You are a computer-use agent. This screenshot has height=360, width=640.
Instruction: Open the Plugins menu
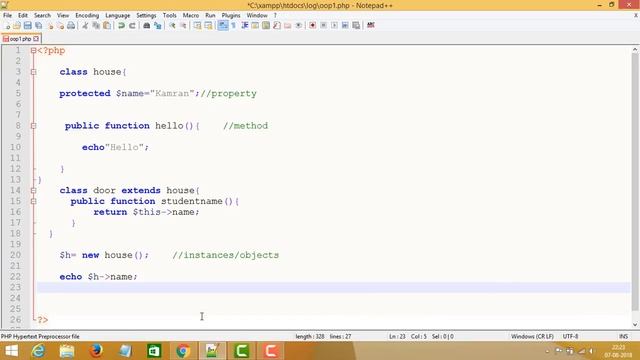click(231, 15)
